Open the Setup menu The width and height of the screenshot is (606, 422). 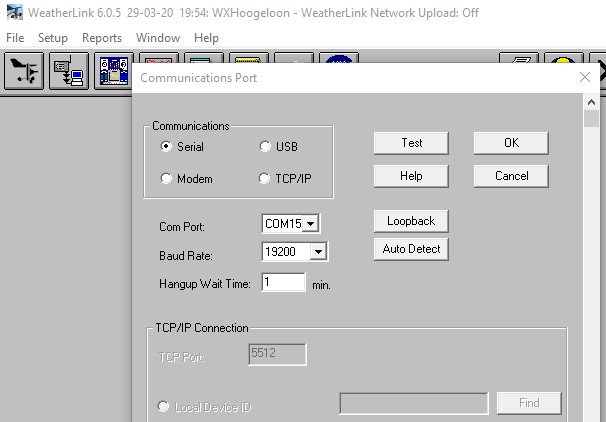(53, 38)
